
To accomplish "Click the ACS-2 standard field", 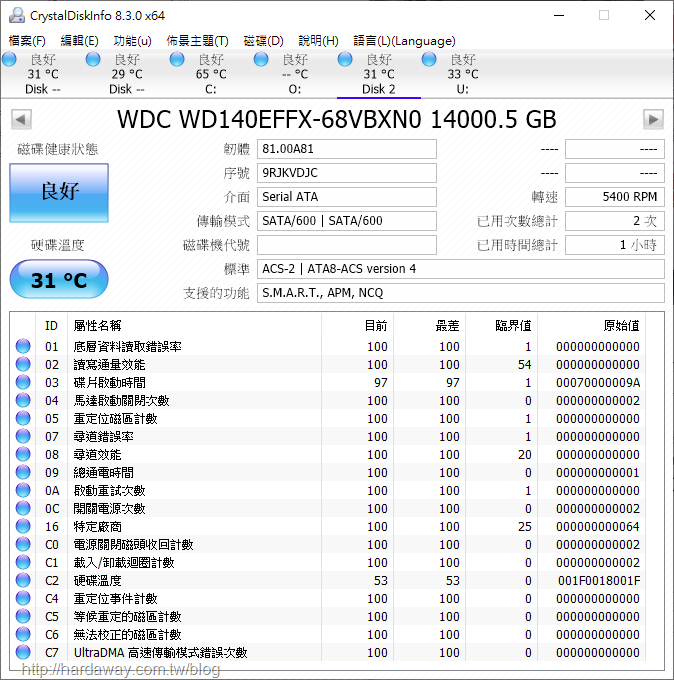I will pos(461,269).
